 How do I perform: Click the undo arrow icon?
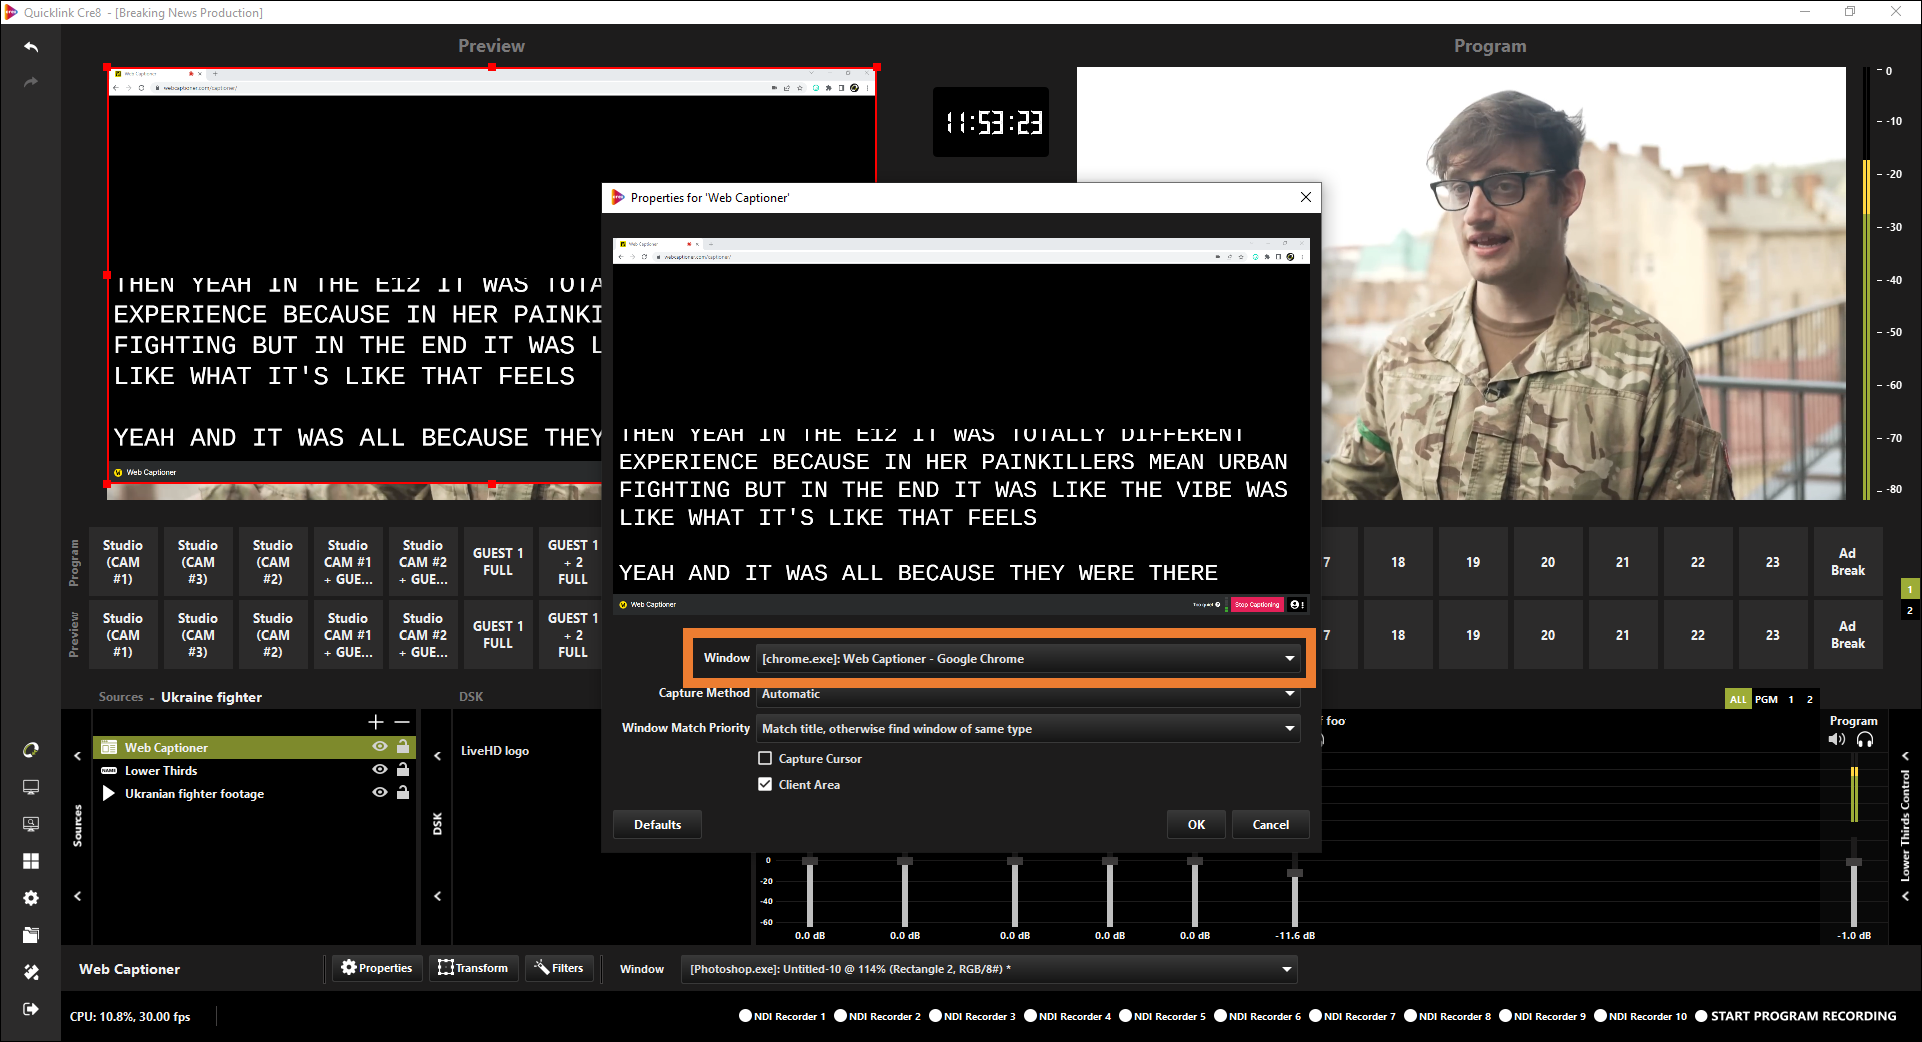point(31,47)
